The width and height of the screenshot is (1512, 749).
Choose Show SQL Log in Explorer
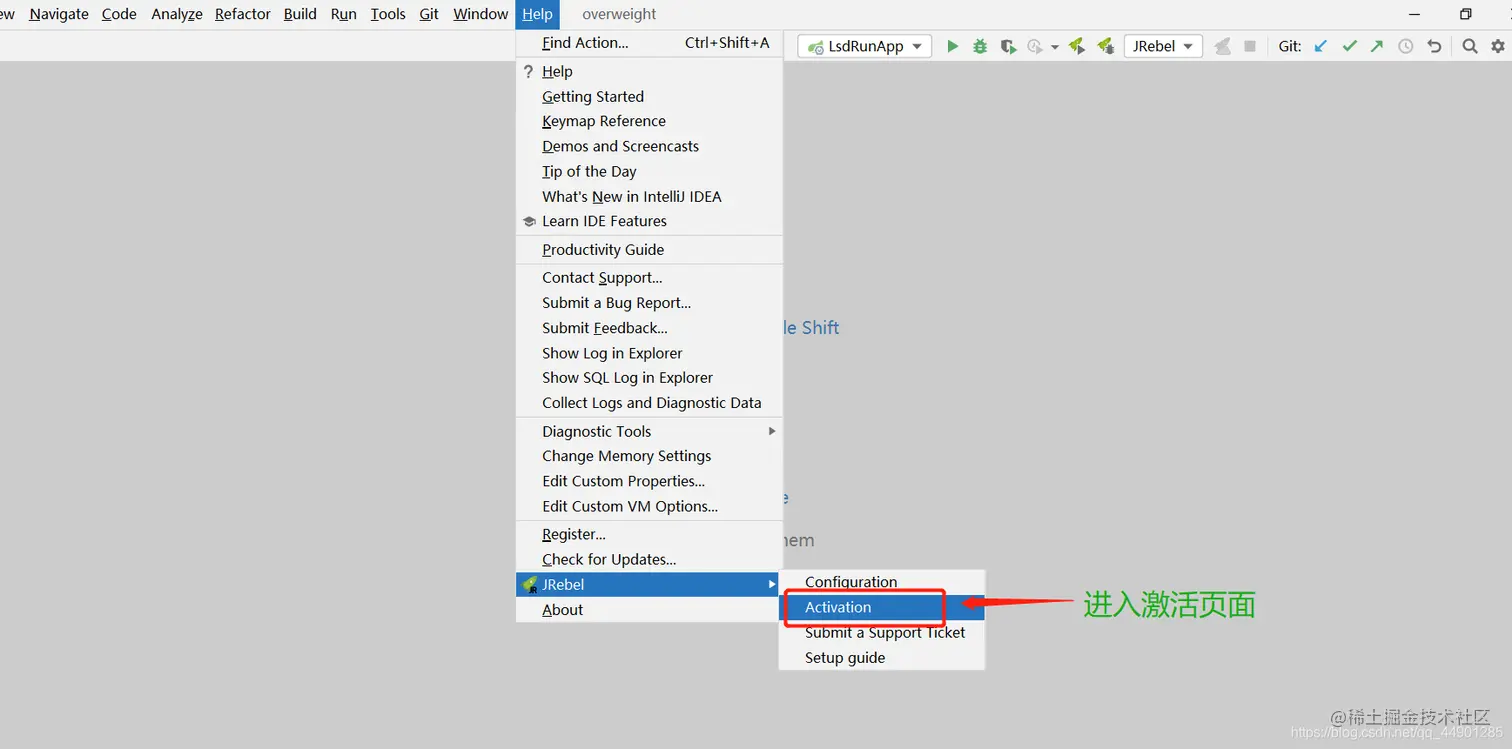click(x=648, y=377)
